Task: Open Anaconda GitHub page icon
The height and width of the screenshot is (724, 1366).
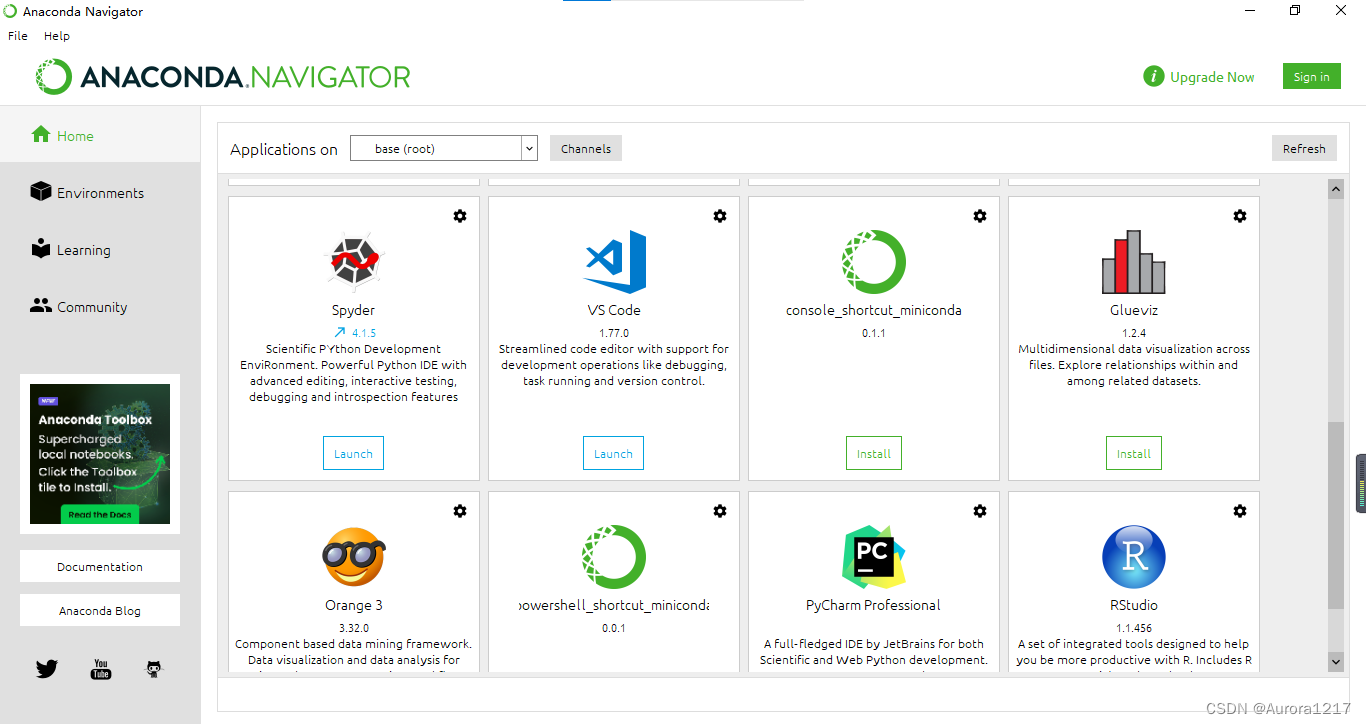Action: coord(154,669)
